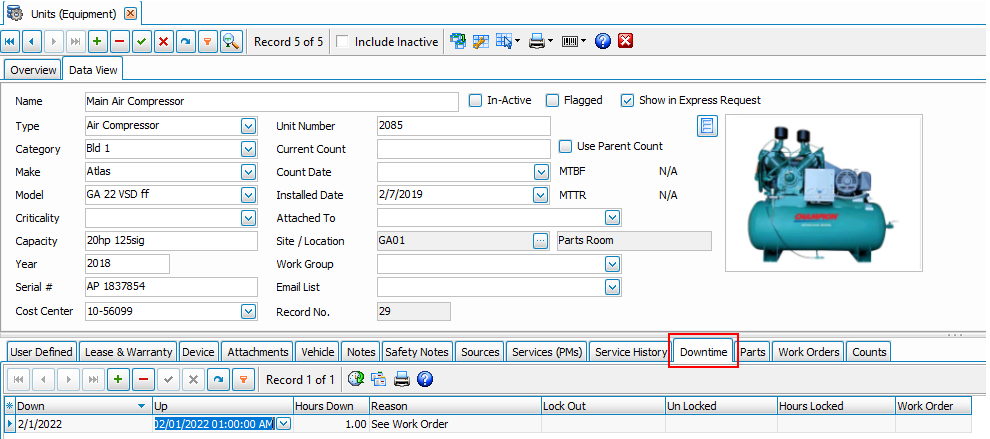Open the Cost Center dropdown
Image resolution: width=990 pixels, height=439 pixels.
click(x=248, y=311)
